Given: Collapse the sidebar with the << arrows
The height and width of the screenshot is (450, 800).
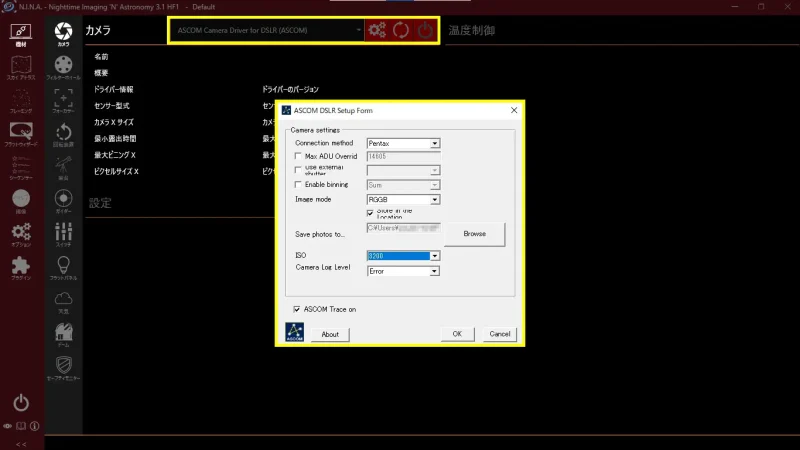Looking at the screenshot, I should pyautogui.click(x=21, y=444).
